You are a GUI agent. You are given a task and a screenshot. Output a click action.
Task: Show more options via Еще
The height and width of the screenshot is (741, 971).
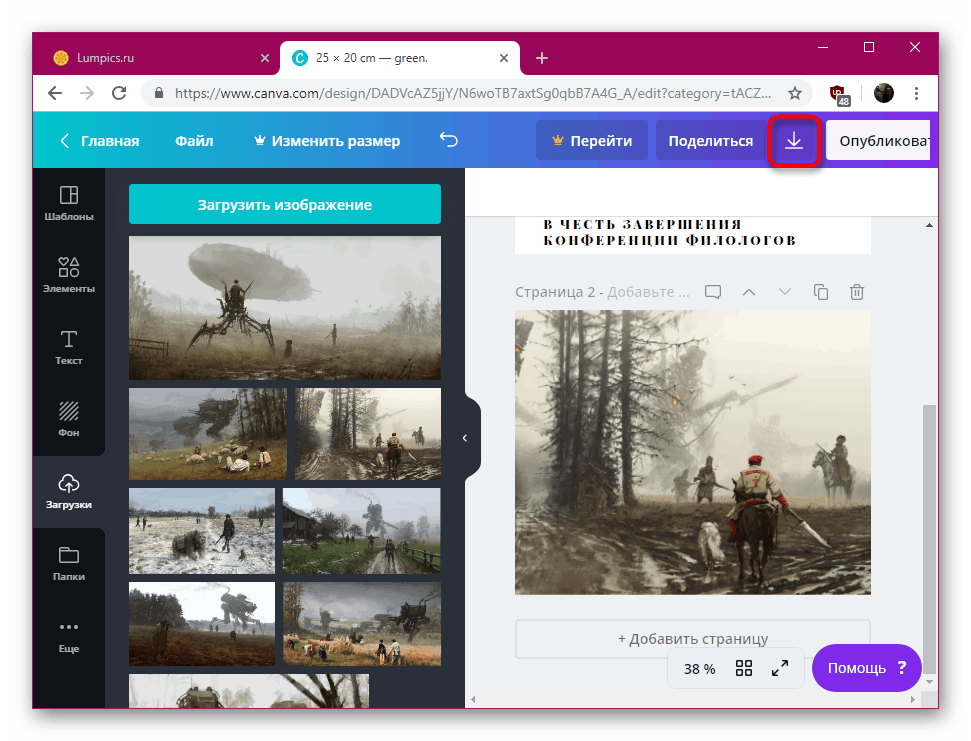[69, 636]
